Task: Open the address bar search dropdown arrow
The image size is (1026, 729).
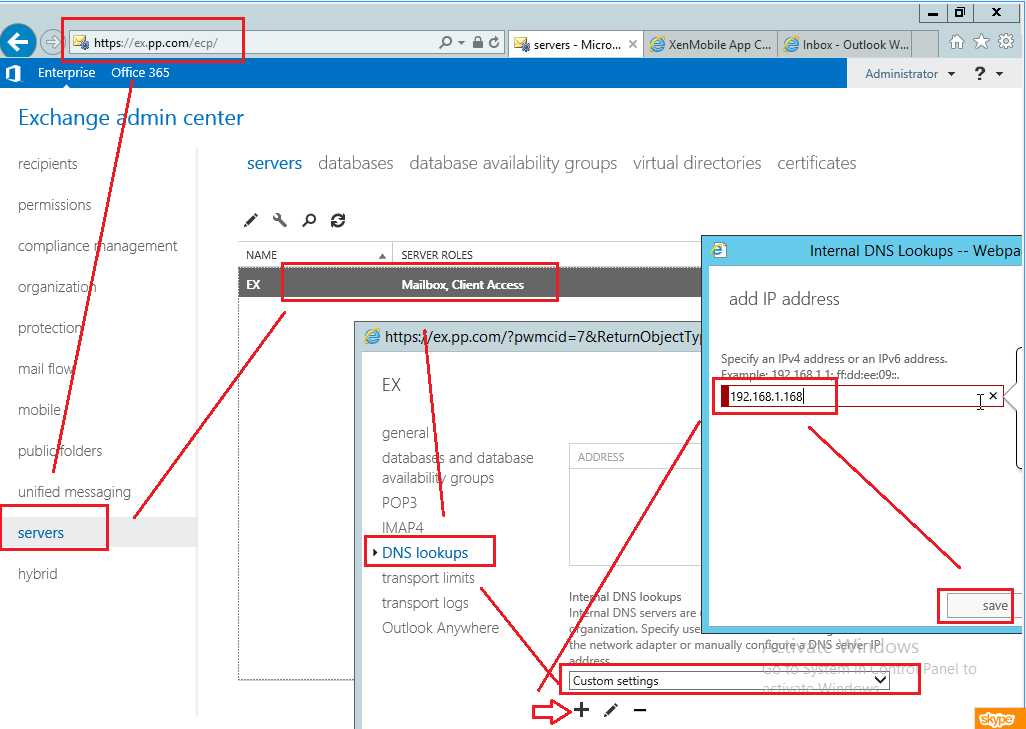Action: pos(461,43)
